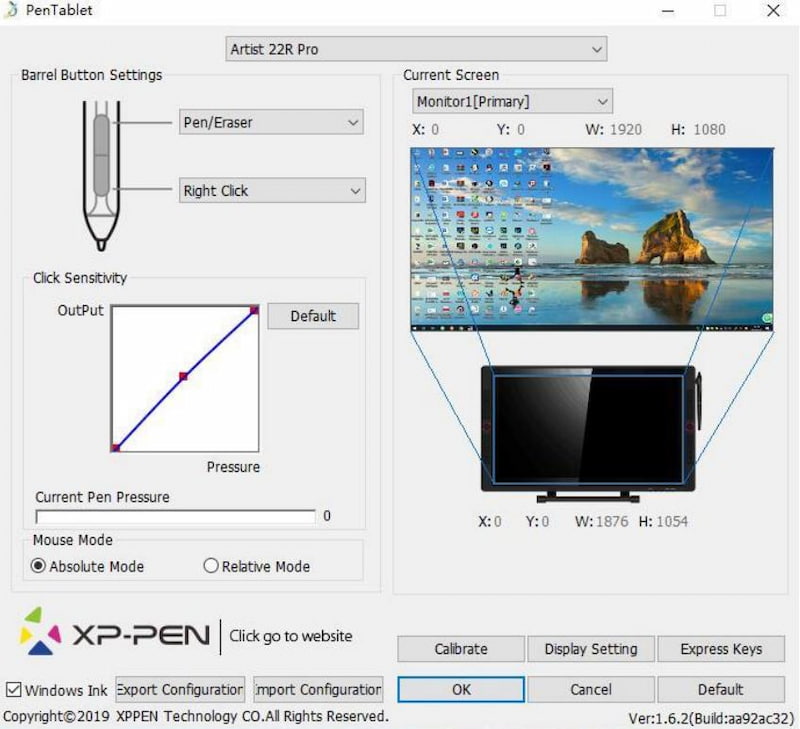Image resolution: width=800 pixels, height=729 pixels.
Task: Click the pen upper barrel button graphic
Action: click(102, 135)
